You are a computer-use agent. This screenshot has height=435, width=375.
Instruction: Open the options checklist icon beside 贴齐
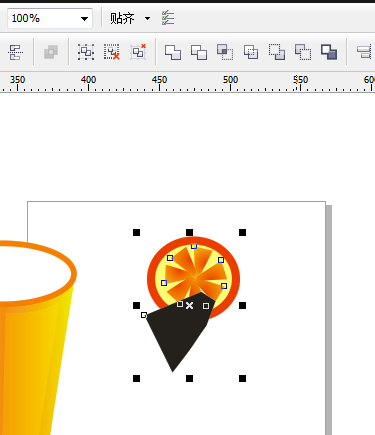(168, 18)
